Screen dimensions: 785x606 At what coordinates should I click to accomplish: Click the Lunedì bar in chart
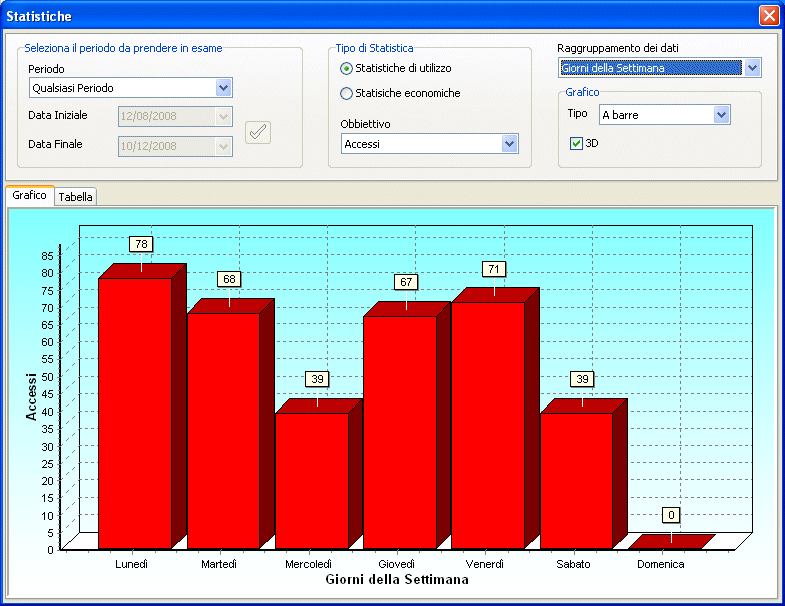pyautogui.click(x=135, y=413)
